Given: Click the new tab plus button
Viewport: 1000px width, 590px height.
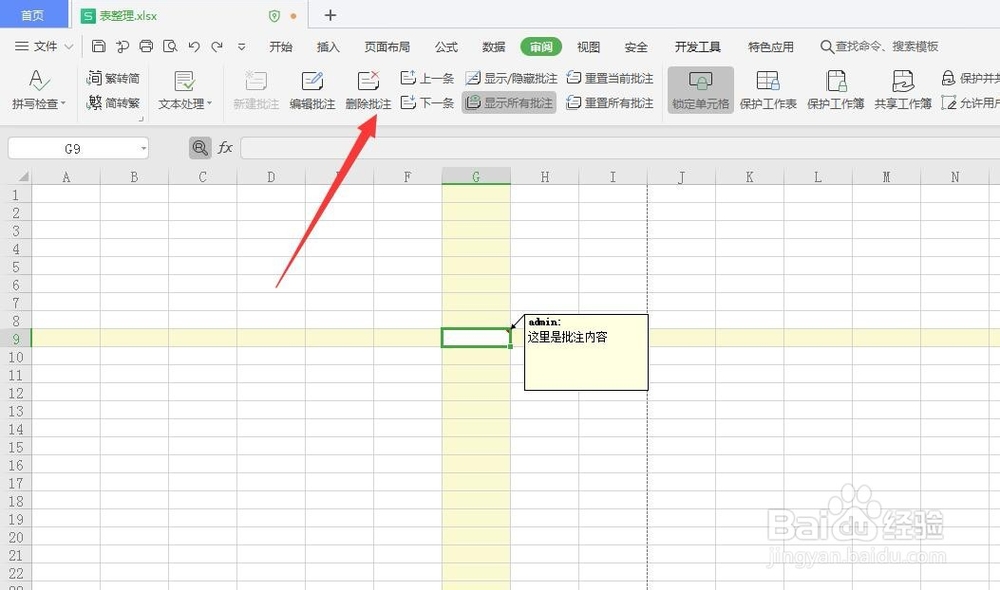Looking at the screenshot, I should click(x=330, y=15).
